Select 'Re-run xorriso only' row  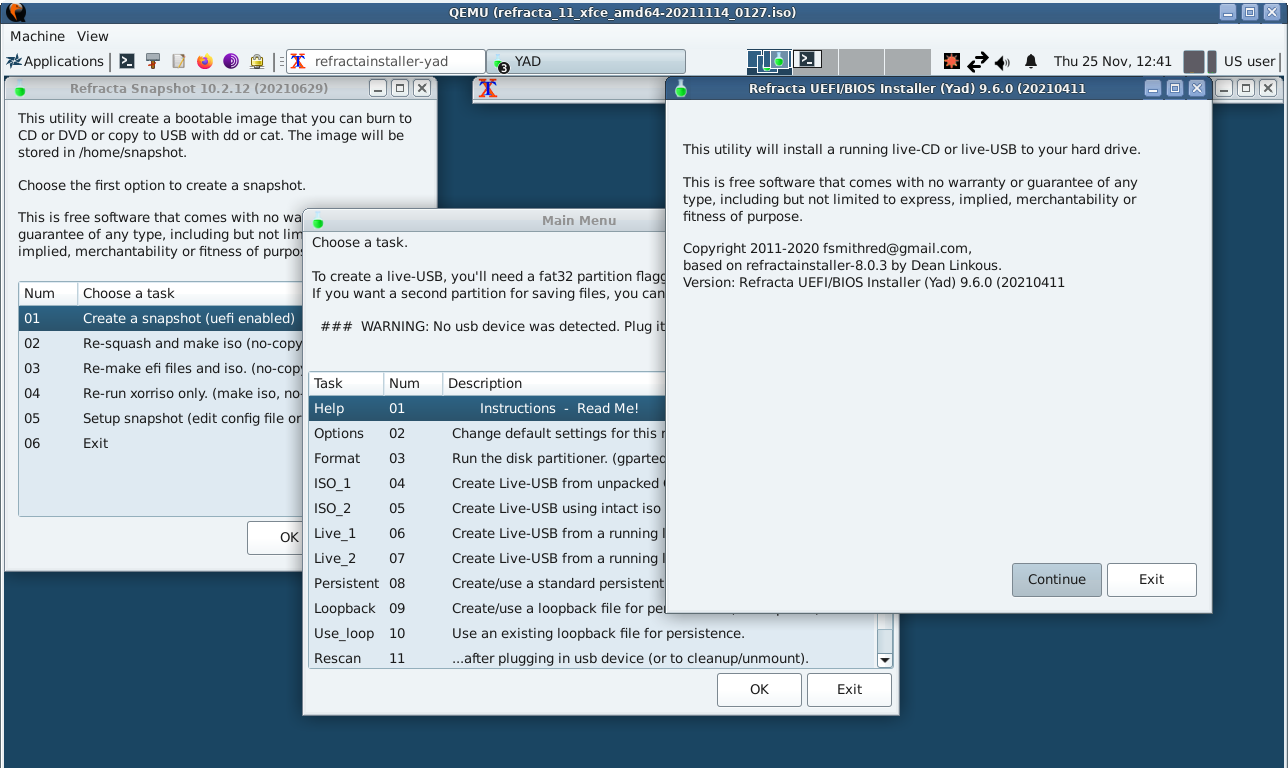point(161,393)
